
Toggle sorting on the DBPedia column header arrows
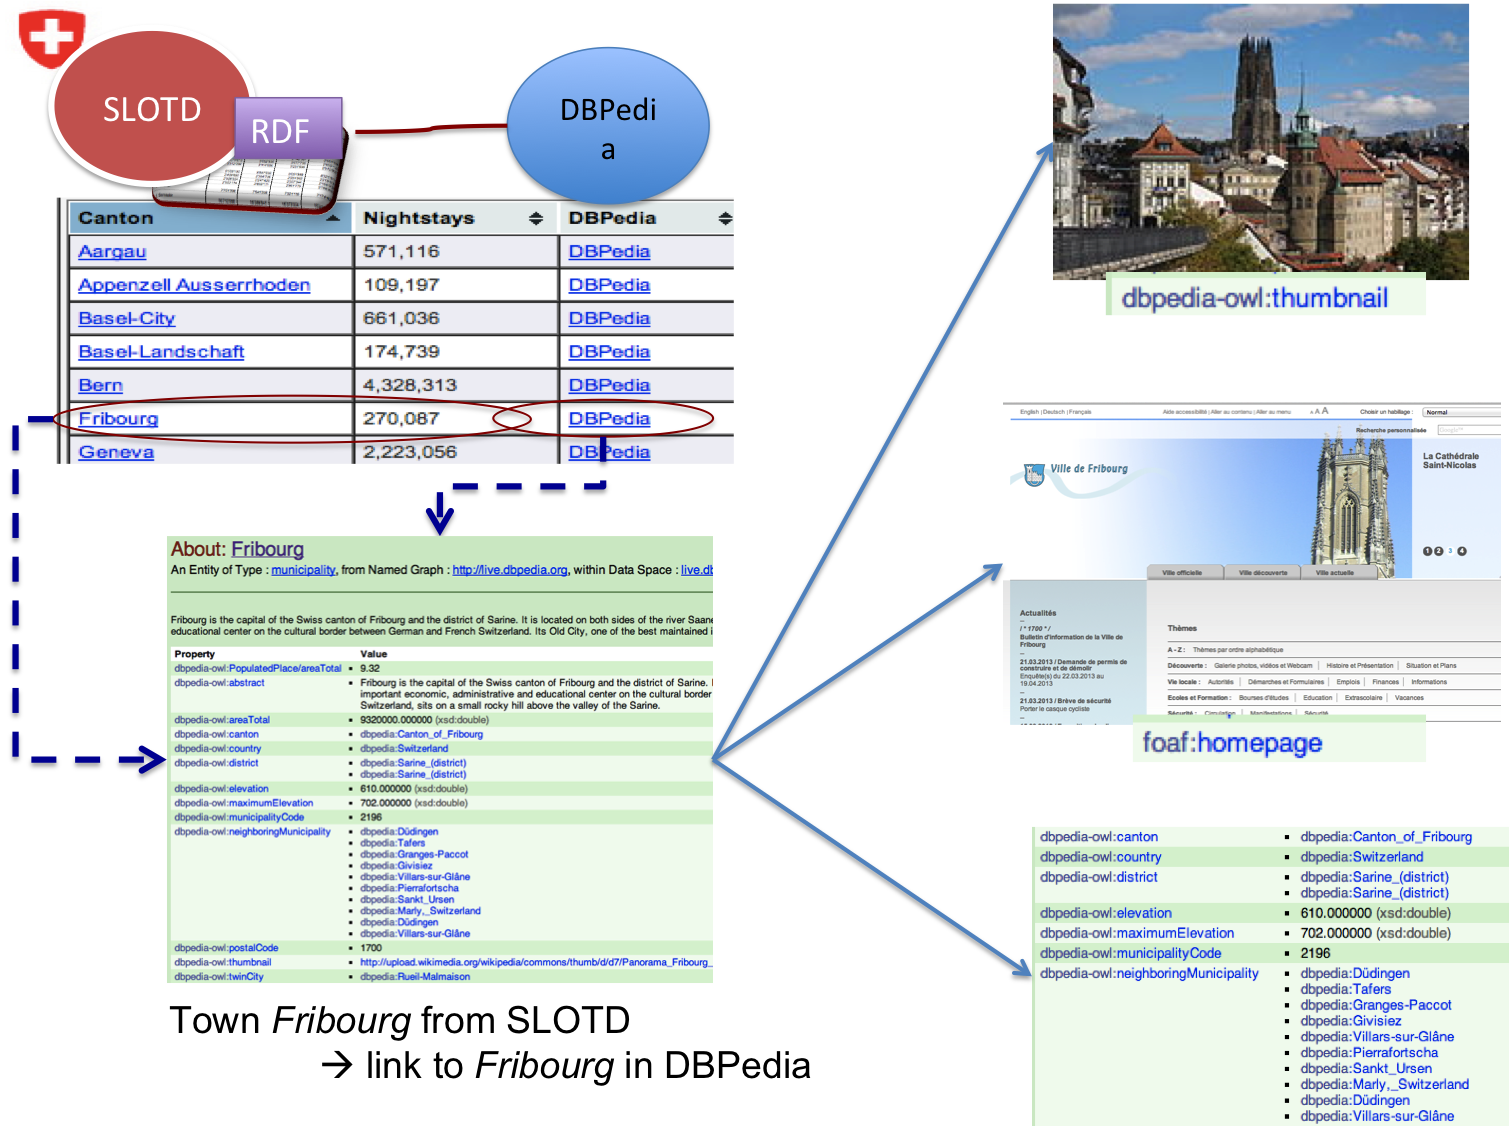coord(725,218)
